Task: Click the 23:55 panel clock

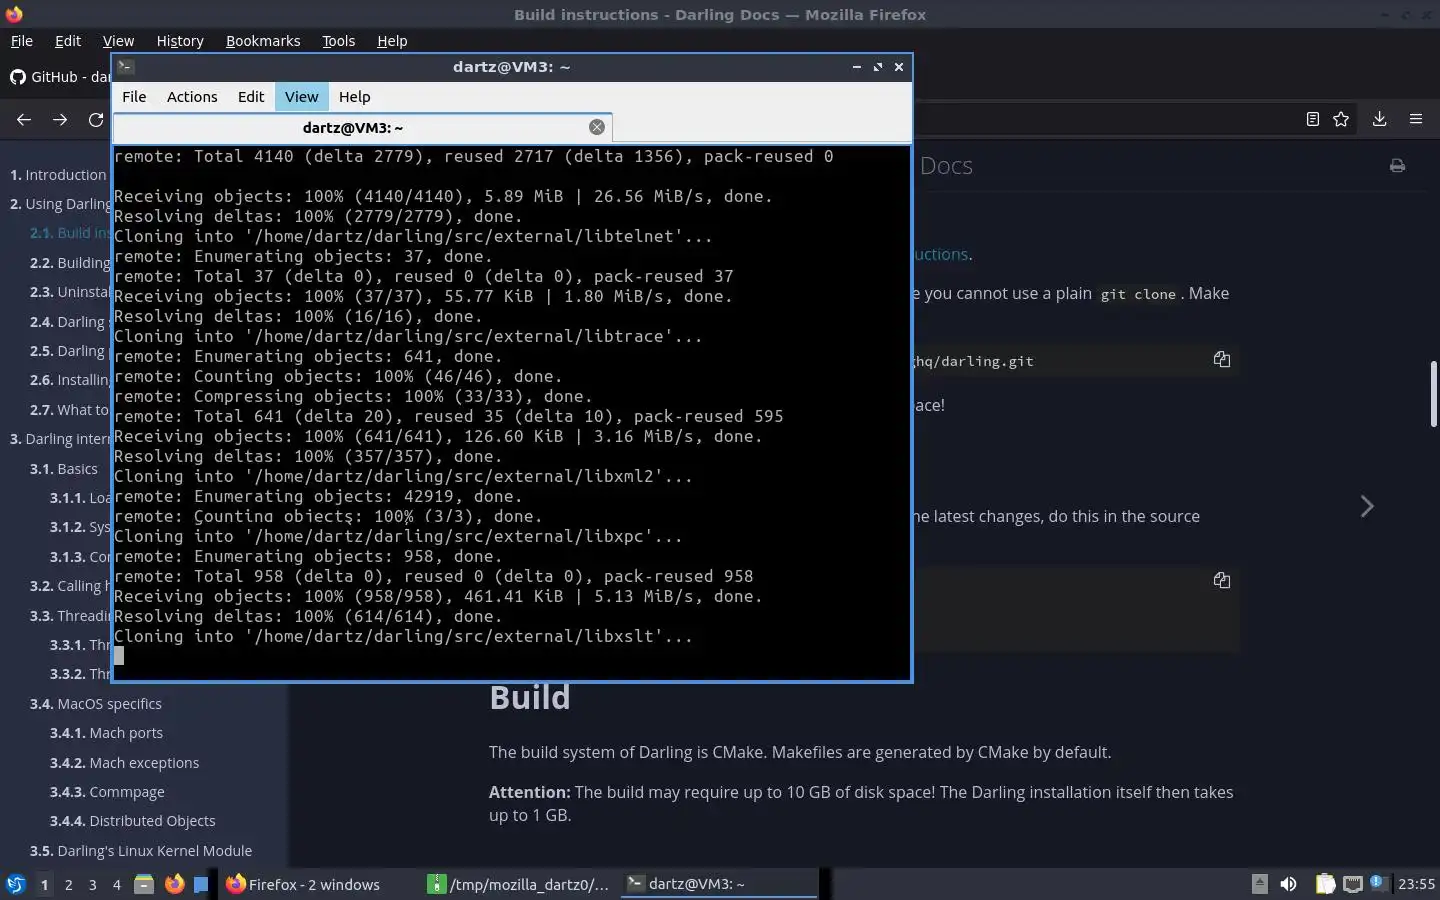Action: [x=1416, y=884]
